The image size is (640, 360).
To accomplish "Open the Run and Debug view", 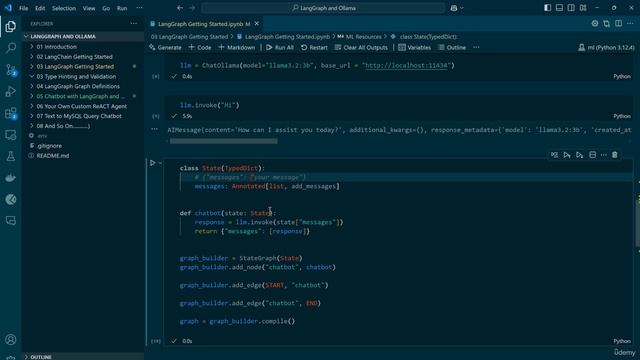I will click(11, 92).
